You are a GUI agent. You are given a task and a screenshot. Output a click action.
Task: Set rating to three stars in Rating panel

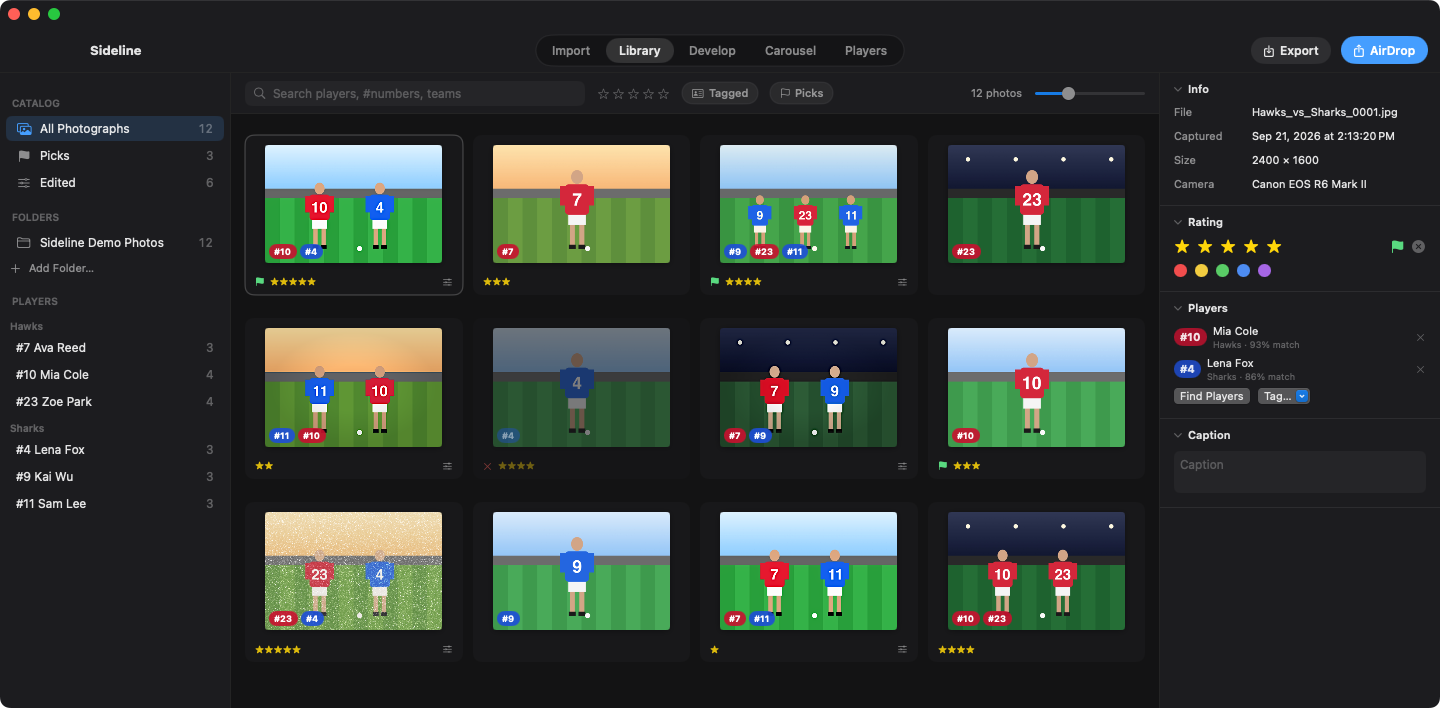tap(1228, 246)
